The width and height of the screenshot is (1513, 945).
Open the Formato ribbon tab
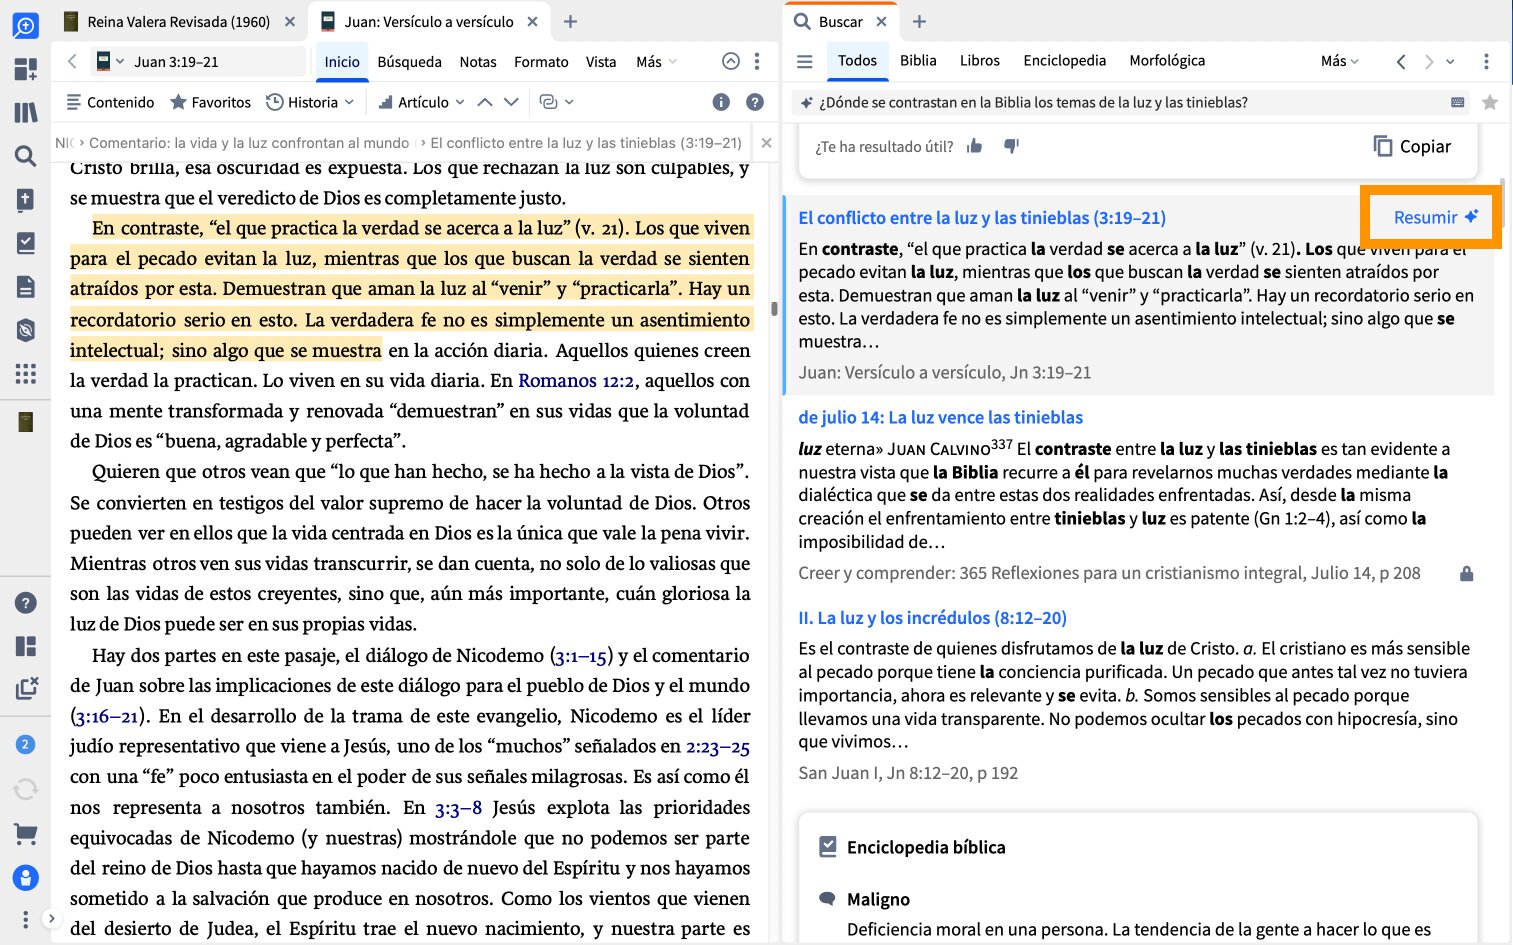[x=541, y=61]
